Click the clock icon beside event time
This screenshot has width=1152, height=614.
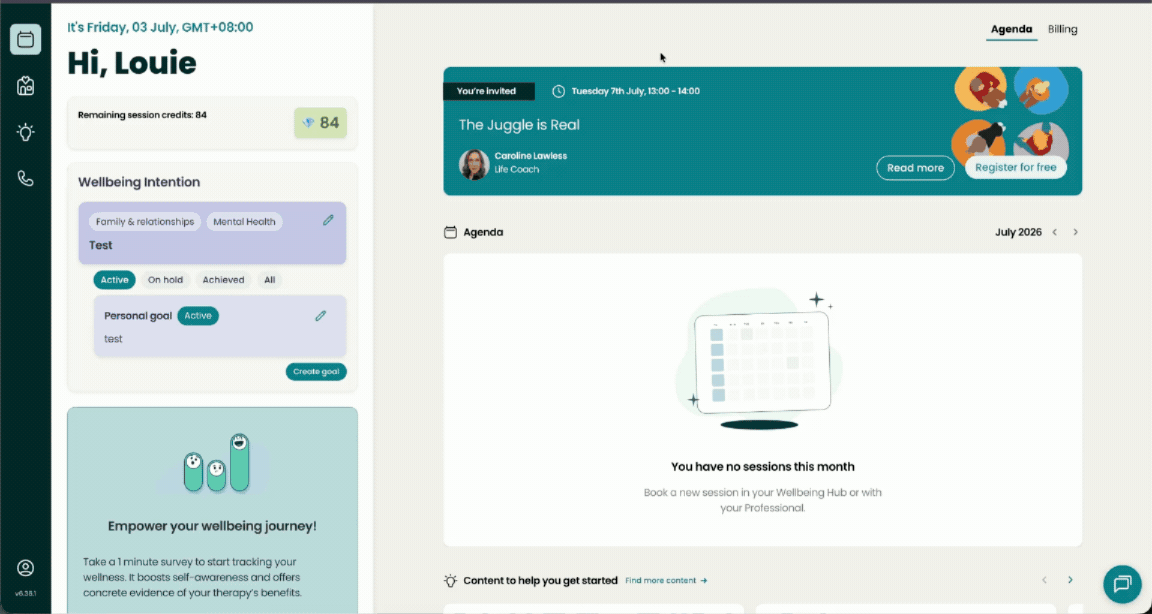coord(559,91)
